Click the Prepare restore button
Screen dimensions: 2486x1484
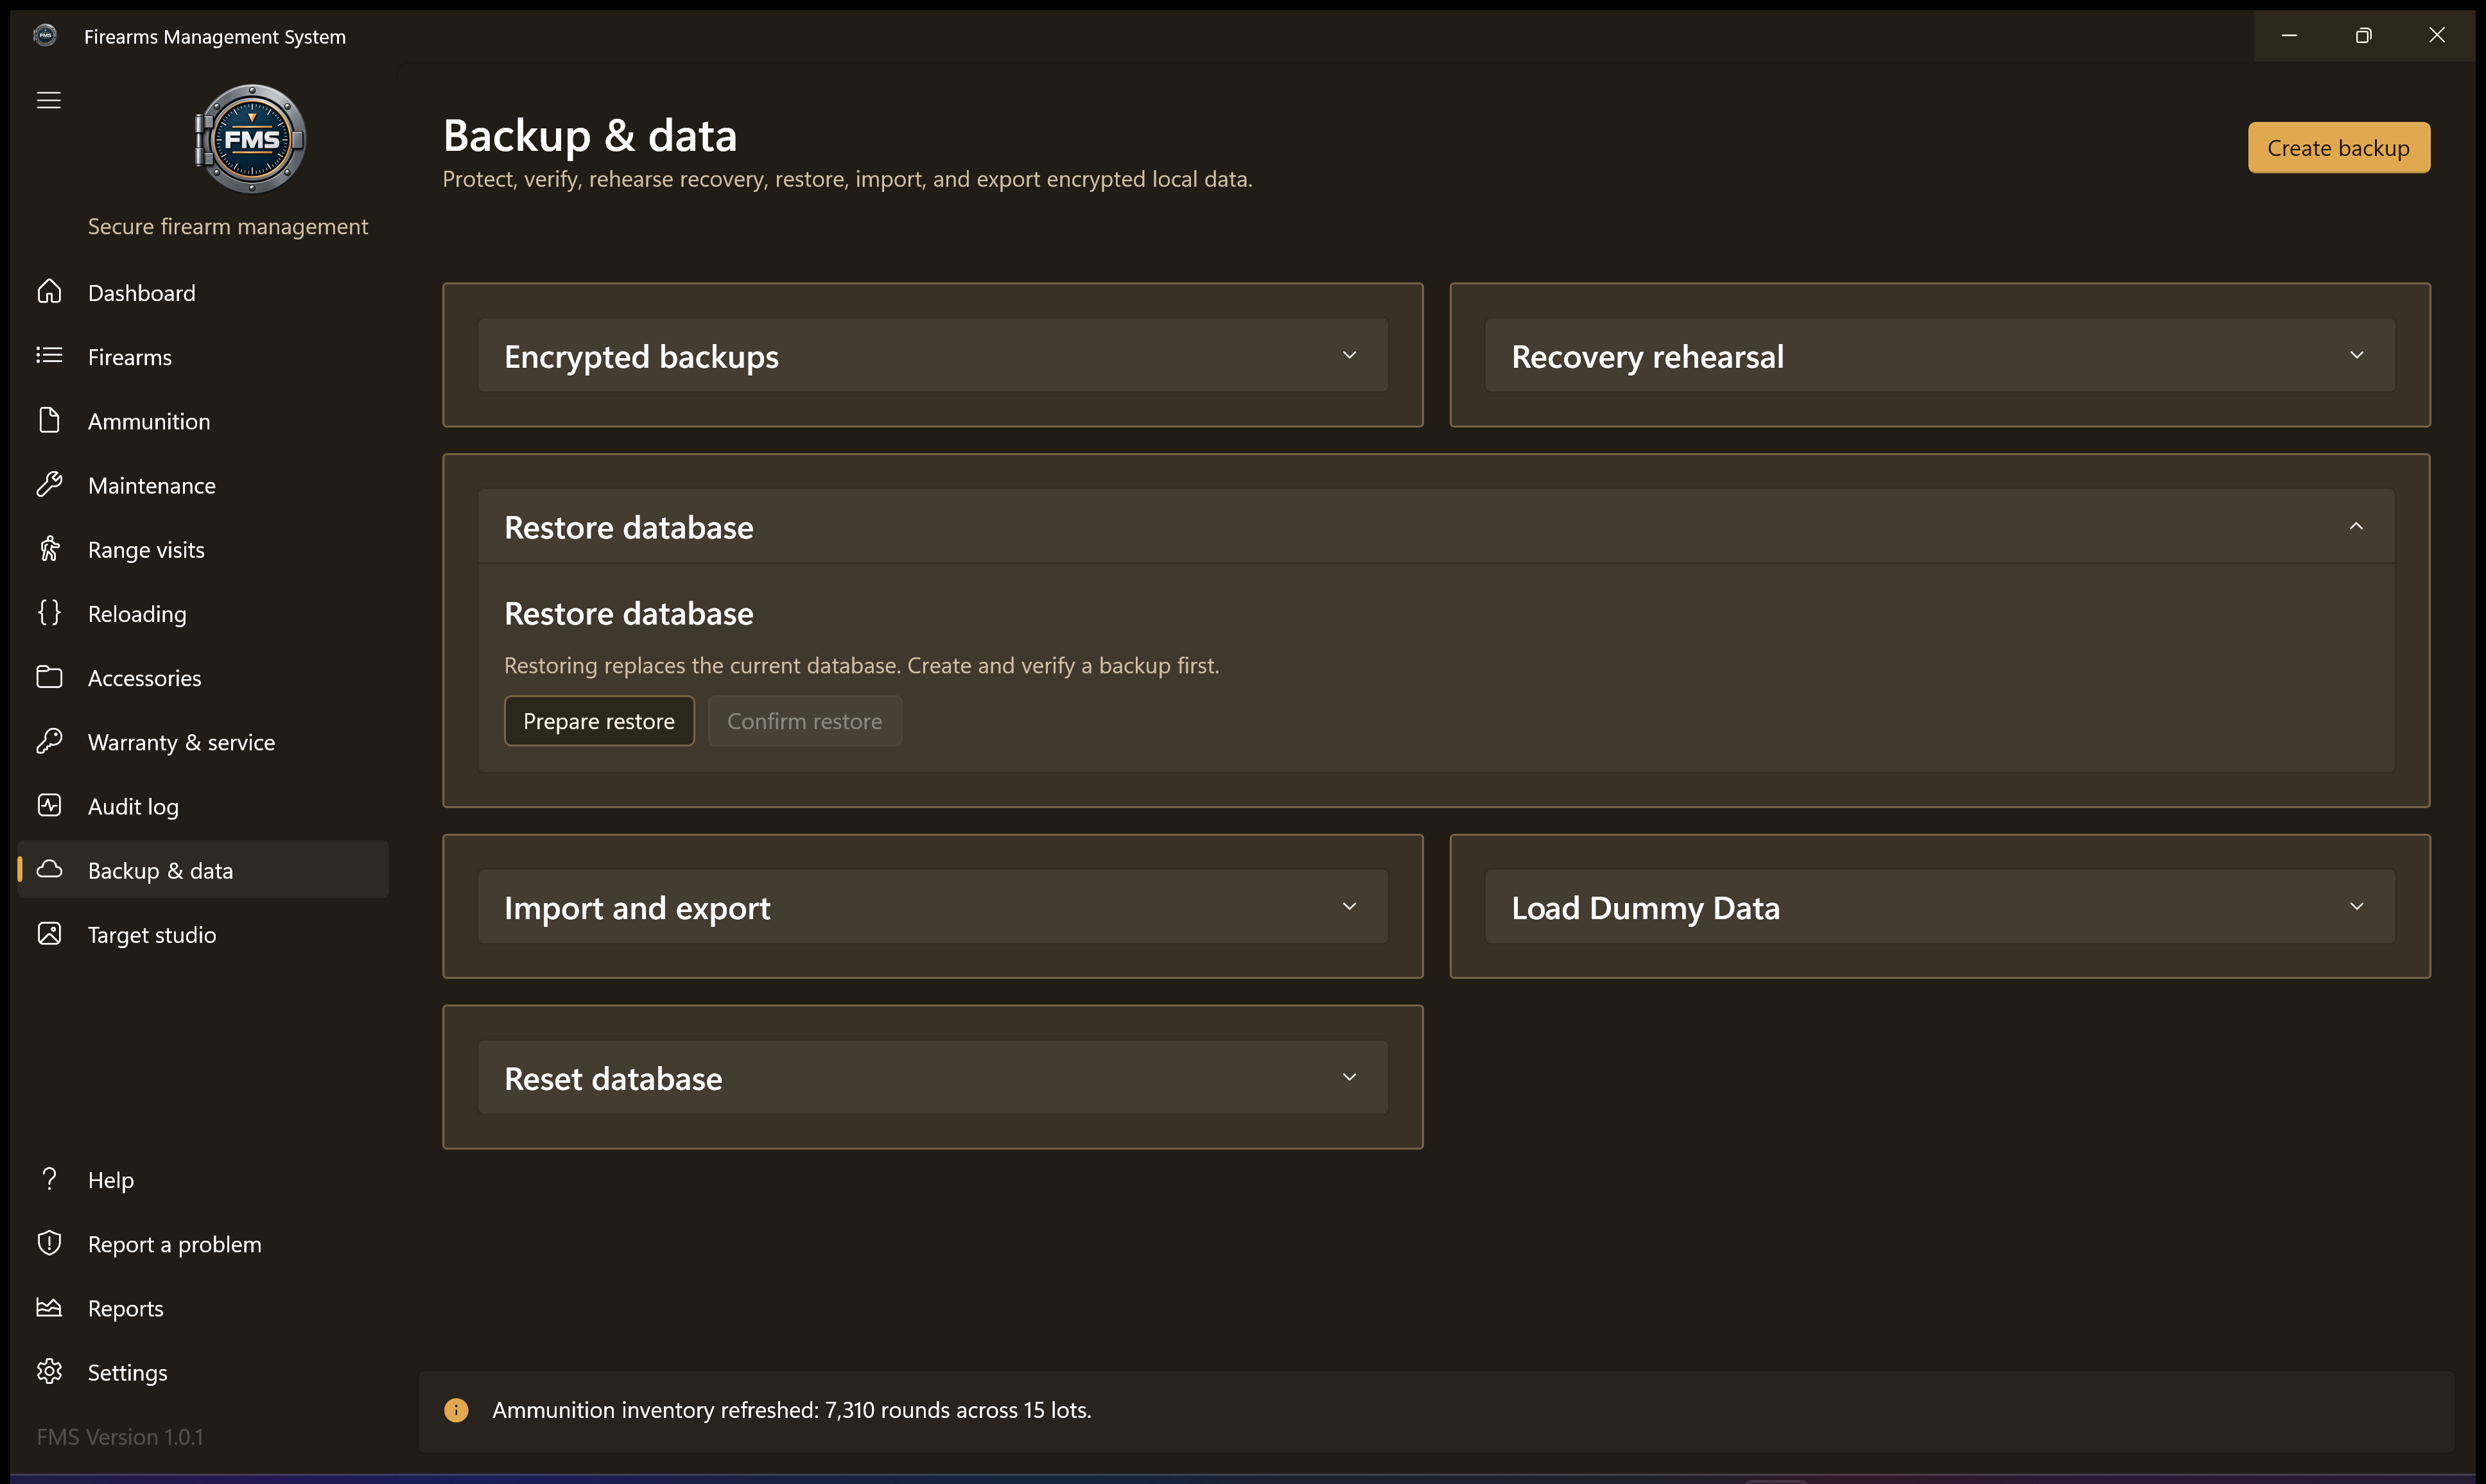[x=599, y=721]
